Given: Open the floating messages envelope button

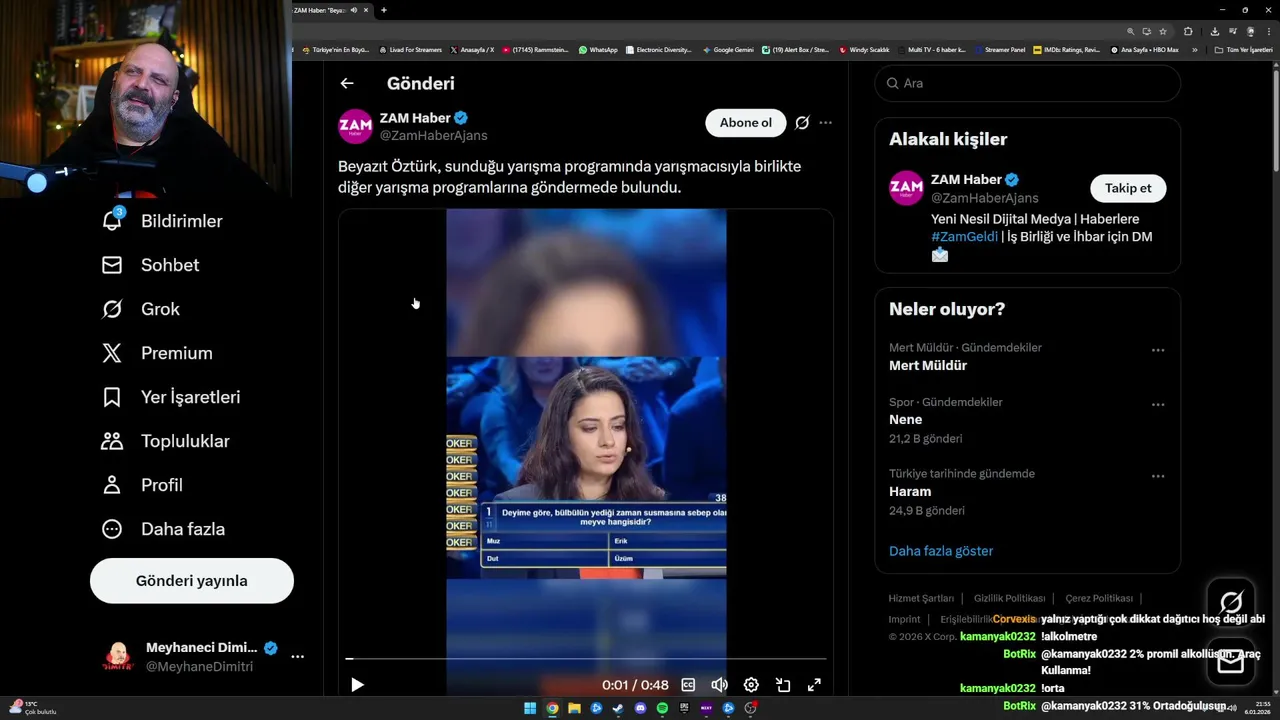Looking at the screenshot, I should (1231, 662).
